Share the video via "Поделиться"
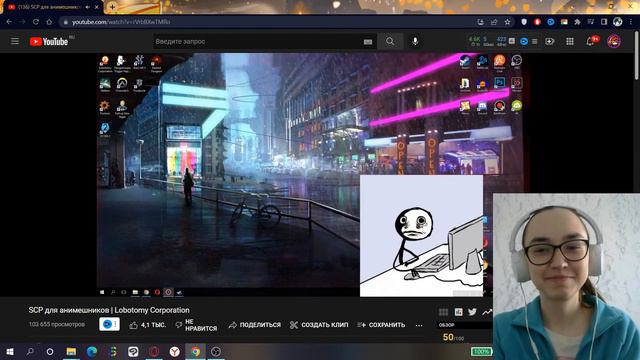 click(255, 325)
